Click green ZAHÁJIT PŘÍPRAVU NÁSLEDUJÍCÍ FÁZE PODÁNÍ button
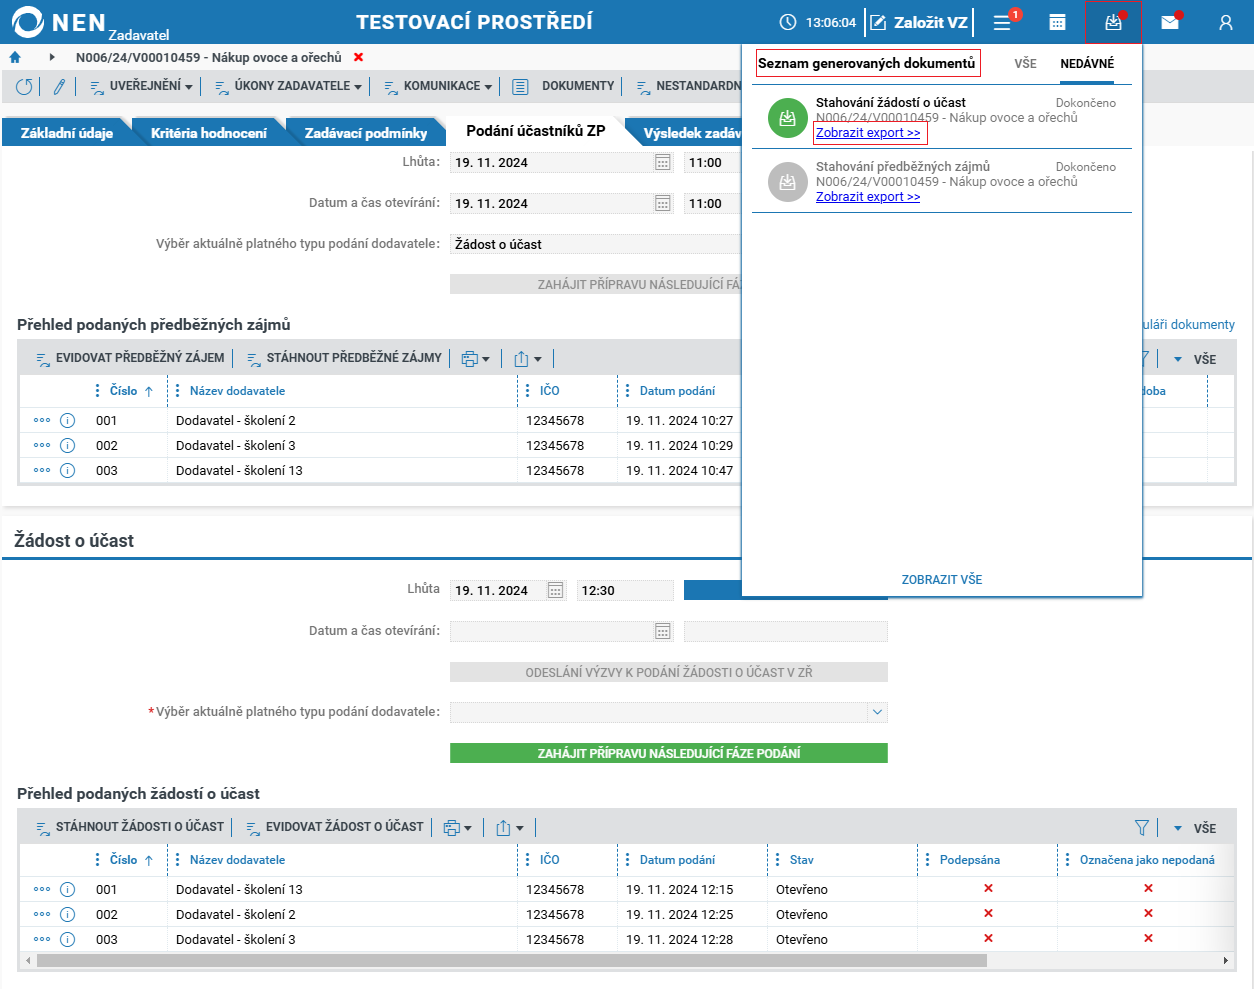 click(669, 753)
